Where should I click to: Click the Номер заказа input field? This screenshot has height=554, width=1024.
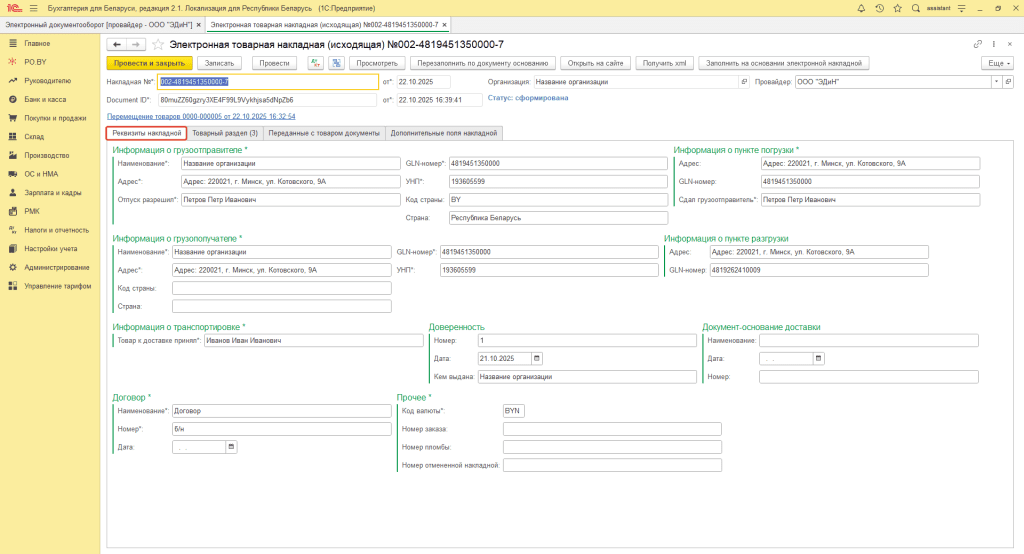click(611, 429)
